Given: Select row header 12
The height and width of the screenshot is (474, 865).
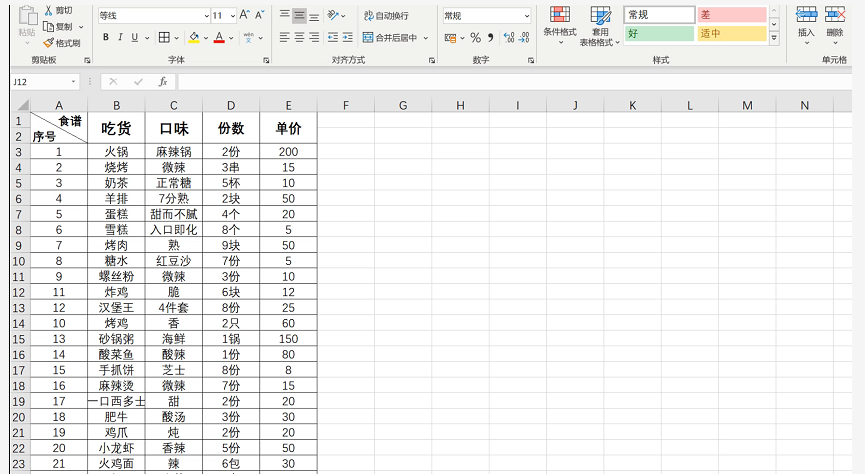Looking at the screenshot, I should click(19, 292).
